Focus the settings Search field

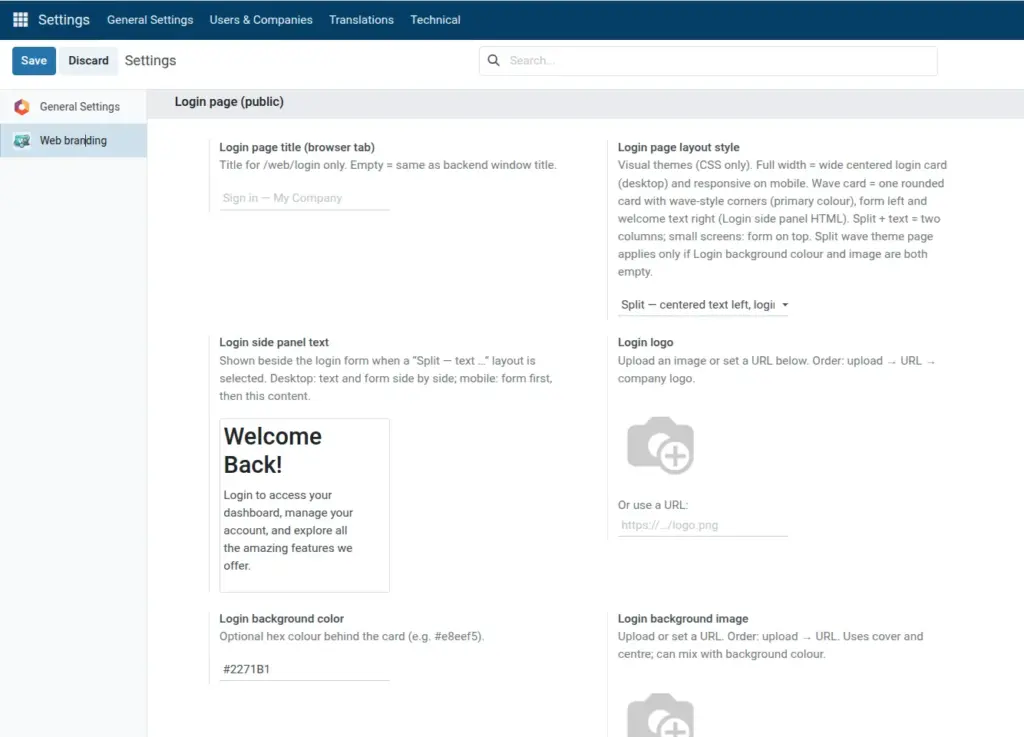tap(708, 61)
